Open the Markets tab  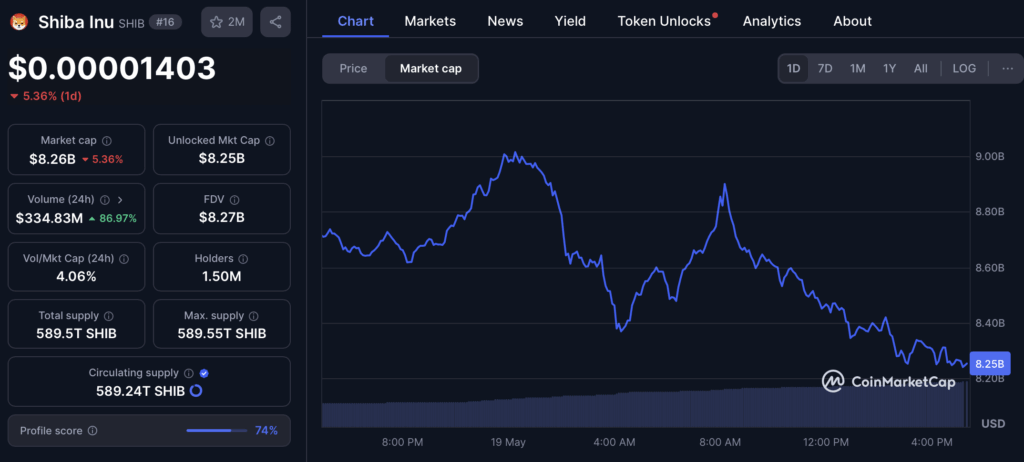[x=430, y=21]
